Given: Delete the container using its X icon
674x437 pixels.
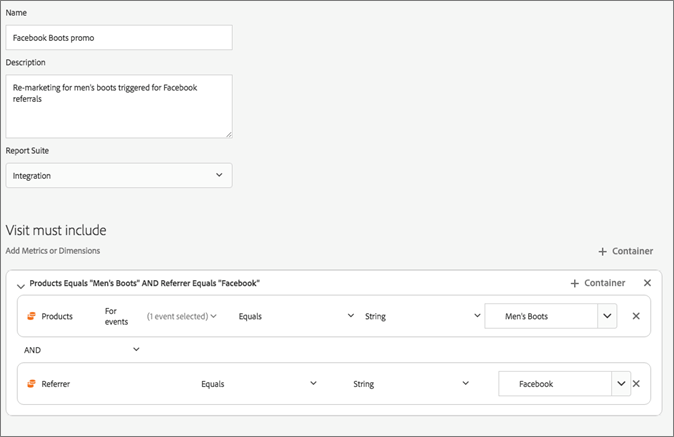Looking at the screenshot, I should tap(647, 283).
